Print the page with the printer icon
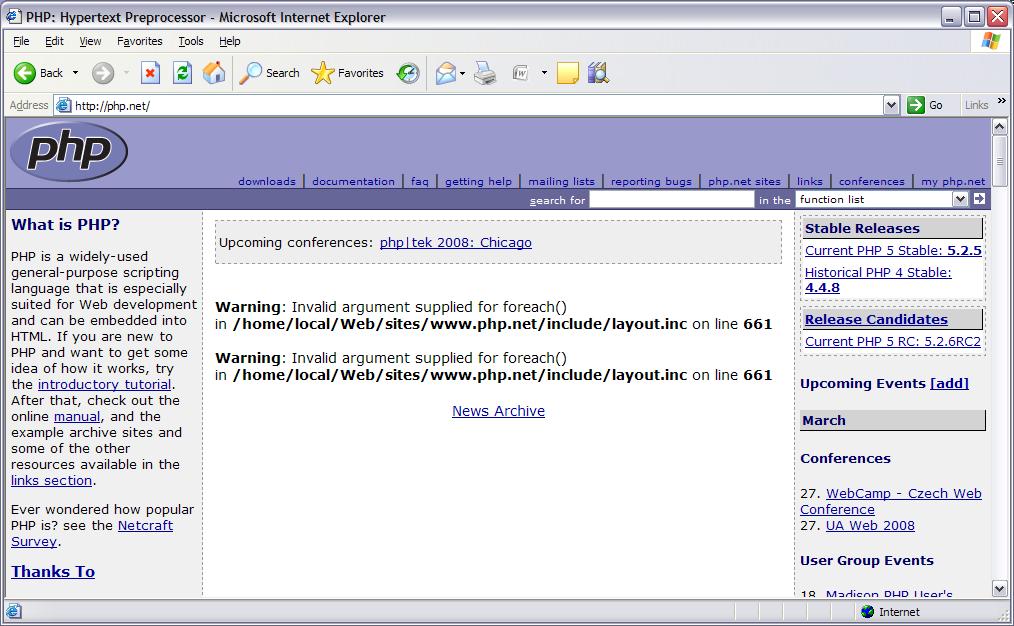The image size is (1014, 626). click(485, 73)
